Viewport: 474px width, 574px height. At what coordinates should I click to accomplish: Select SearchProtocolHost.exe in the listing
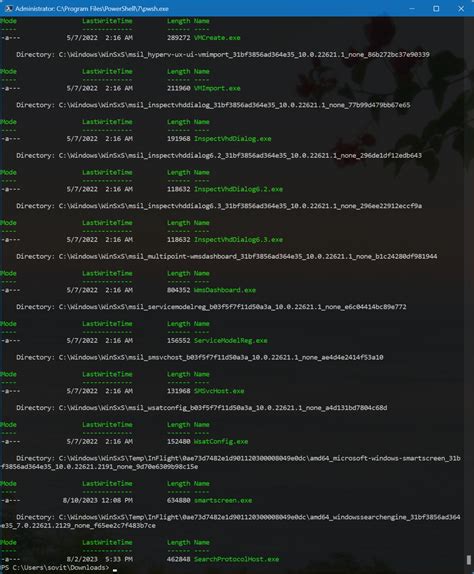pos(236,559)
